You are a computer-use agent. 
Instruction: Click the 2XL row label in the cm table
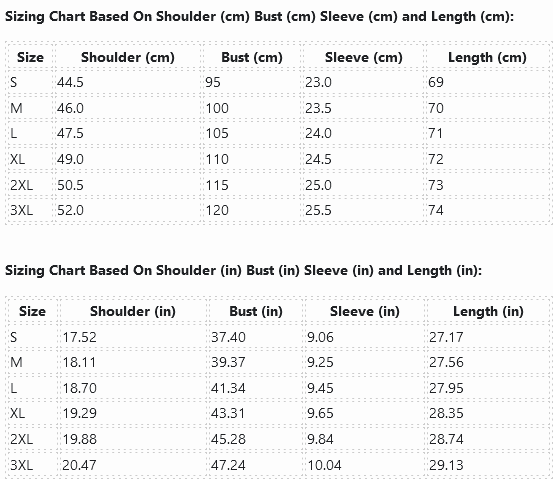point(21,185)
